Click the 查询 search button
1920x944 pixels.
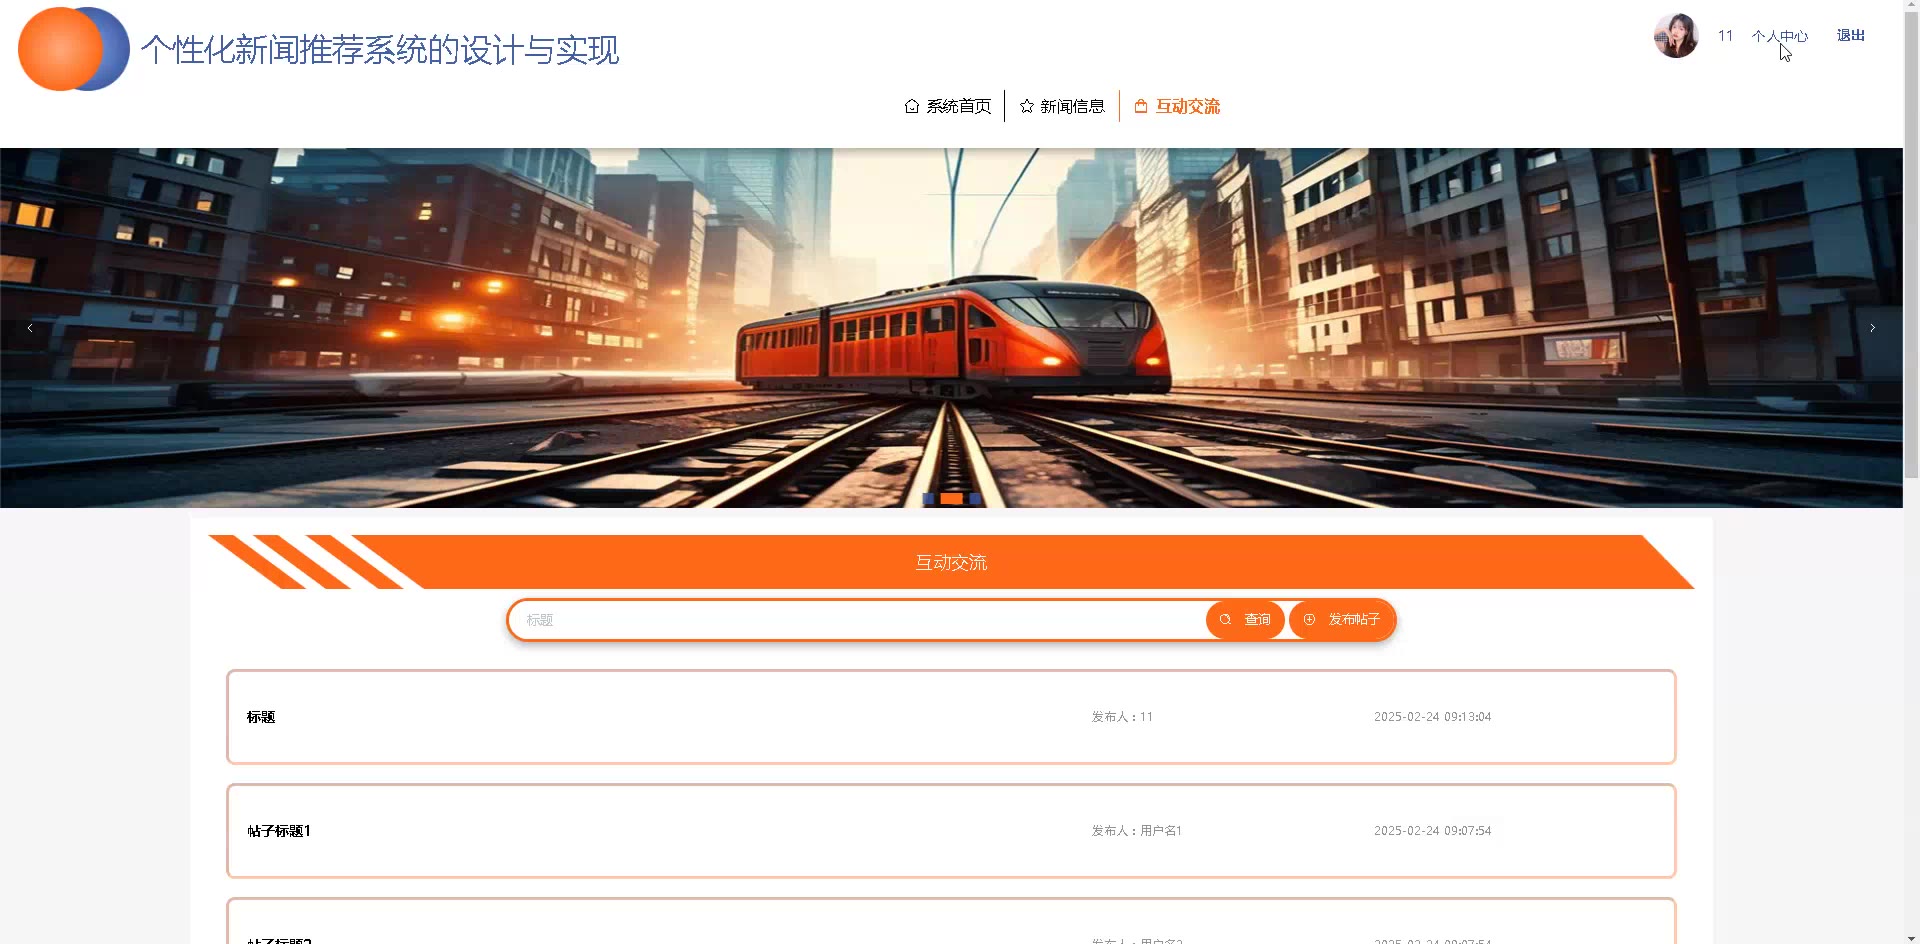tap(1245, 620)
